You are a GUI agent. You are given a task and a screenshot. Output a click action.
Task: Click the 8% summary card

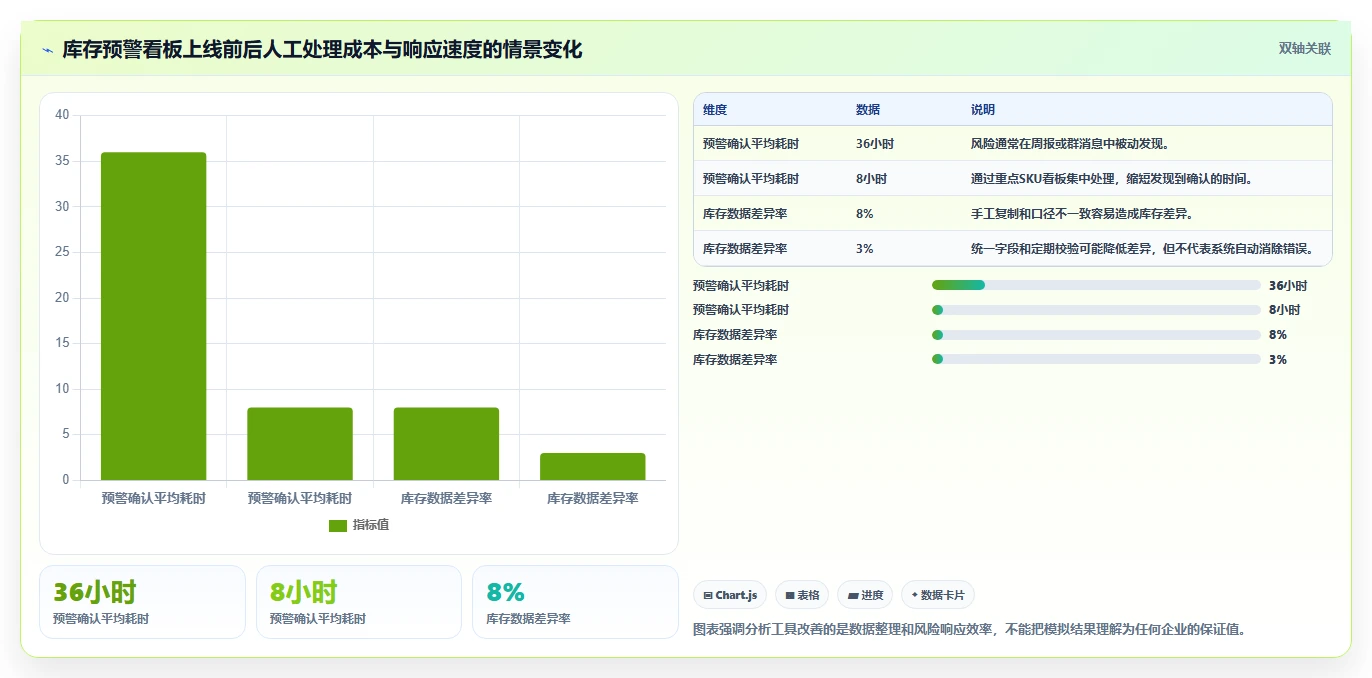[575, 602]
